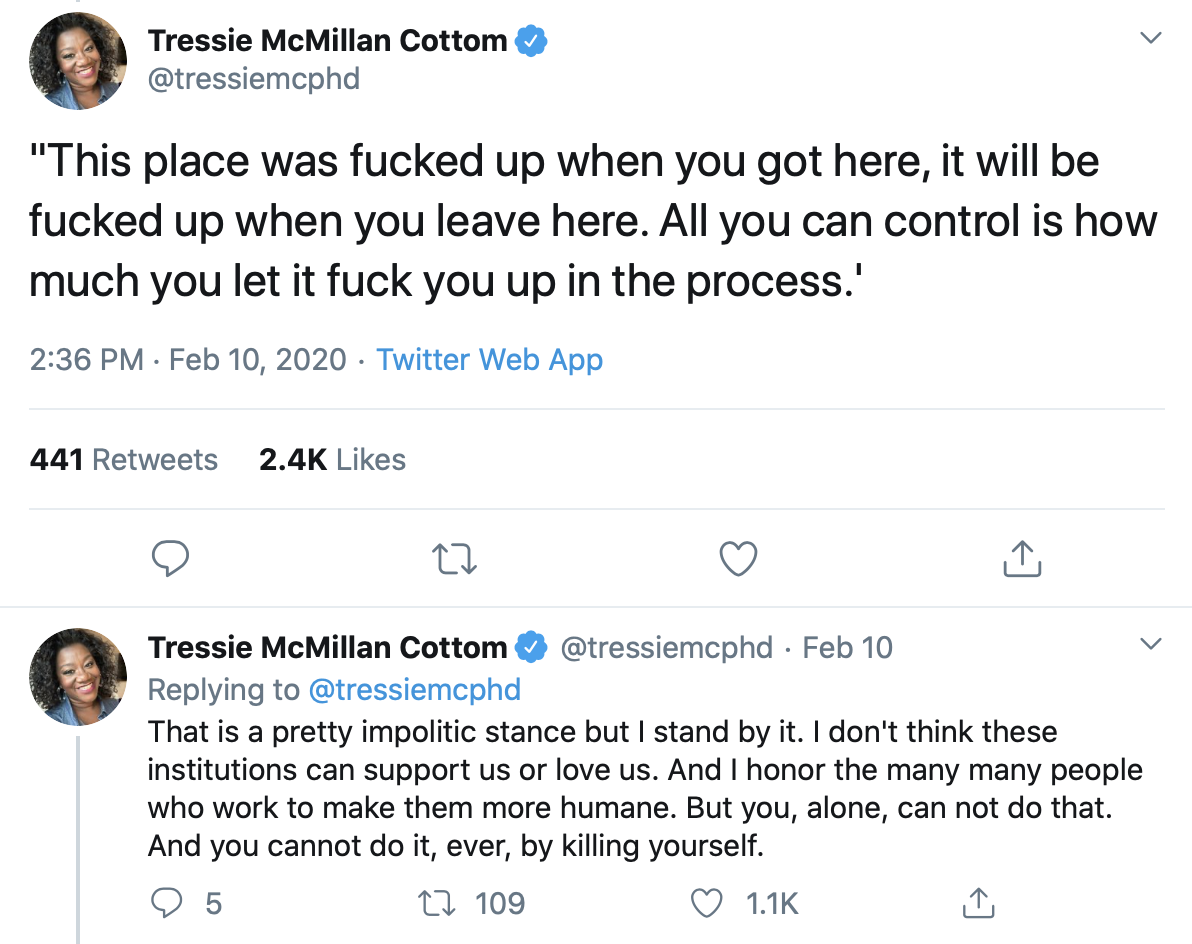This screenshot has height=944, width=1192.
Task: Retweet the reply tweet
Action: click(x=436, y=903)
